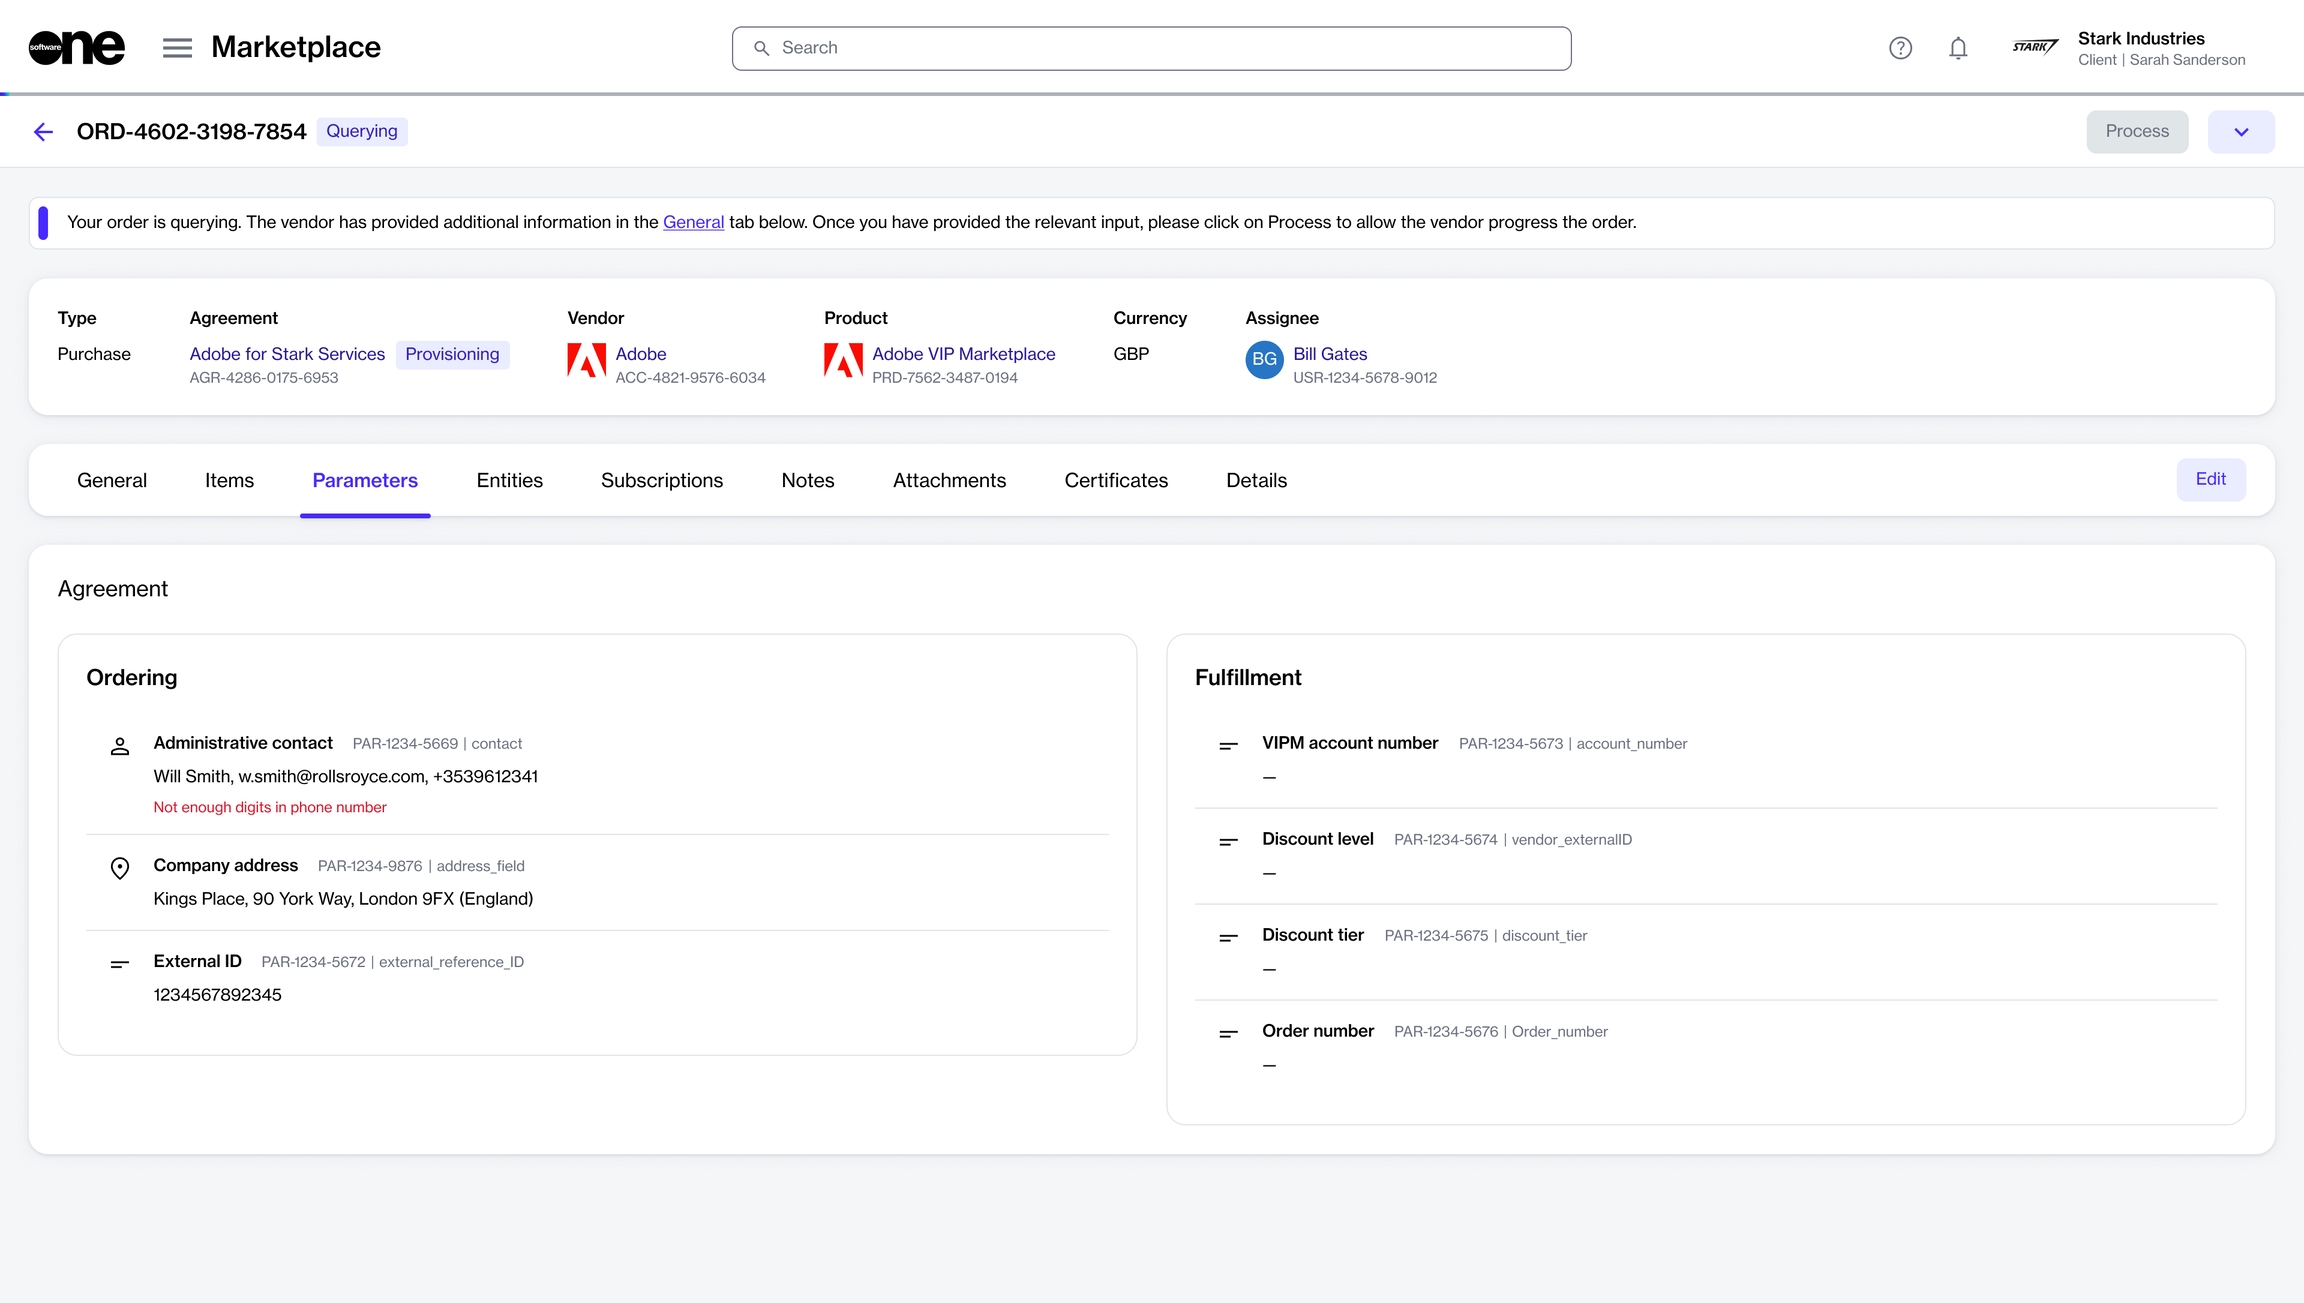The height and width of the screenshot is (1303, 2304).
Task: Open the hamburger navigation menu
Action: [x=177, y=48]
